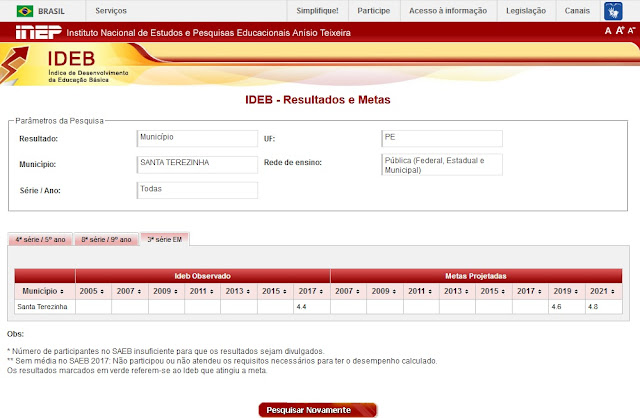Decrease font size with the A- icon
Image resolution: width=640 pixels, height=418 pixels.
coord(631,31)
